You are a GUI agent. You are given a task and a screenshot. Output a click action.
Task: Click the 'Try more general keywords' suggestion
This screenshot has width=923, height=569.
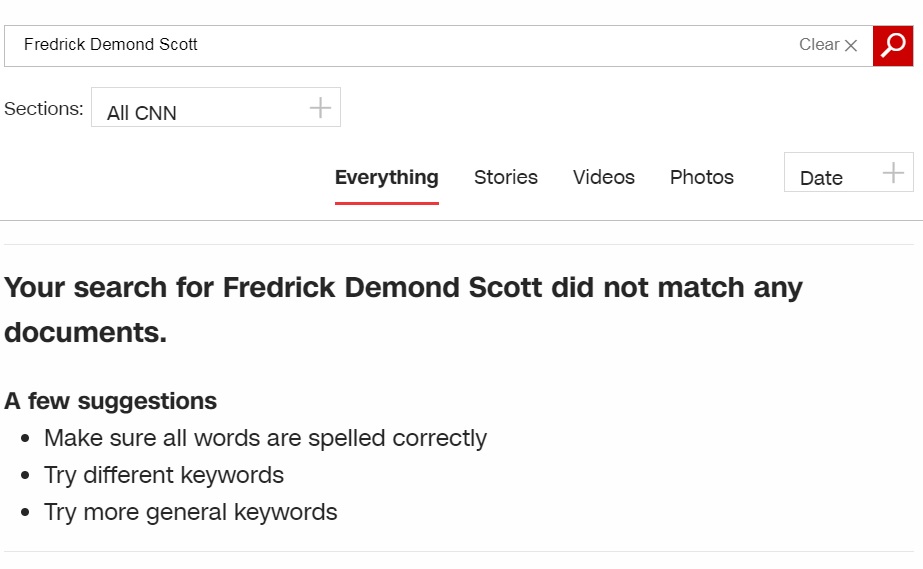[x=191, y=513]
